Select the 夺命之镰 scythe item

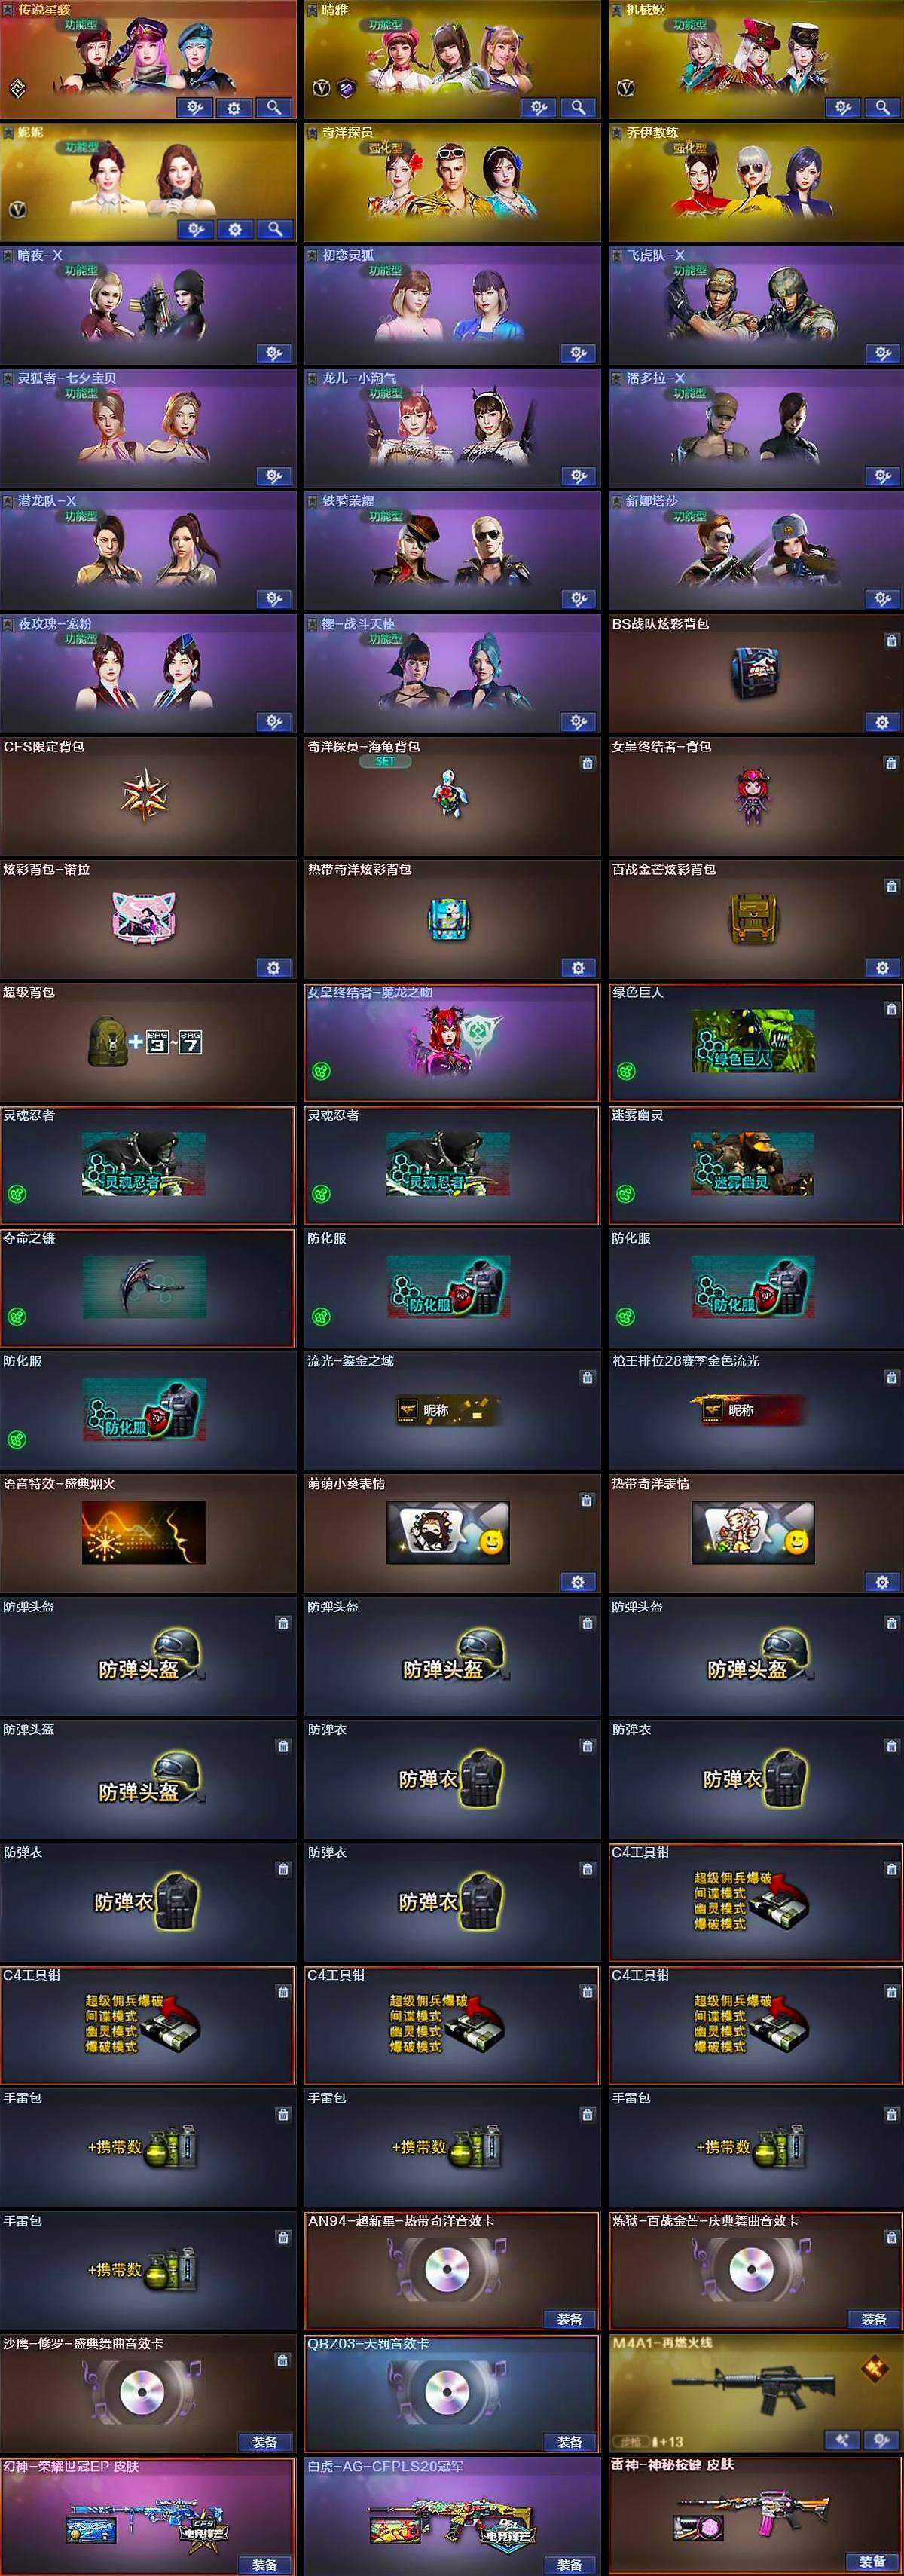click(x=148, y=1288)
